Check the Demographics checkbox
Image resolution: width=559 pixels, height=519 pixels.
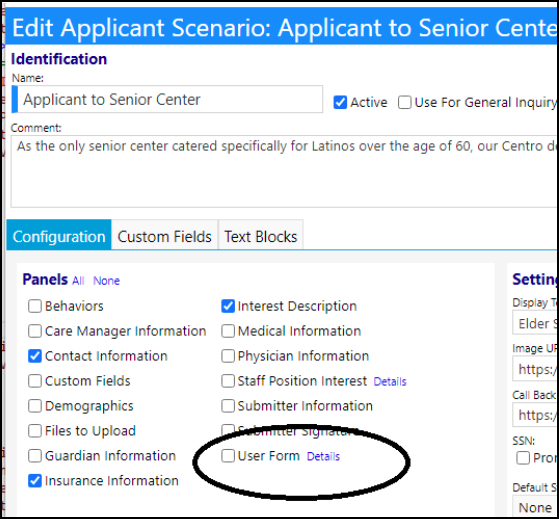(x=35, y=406)
